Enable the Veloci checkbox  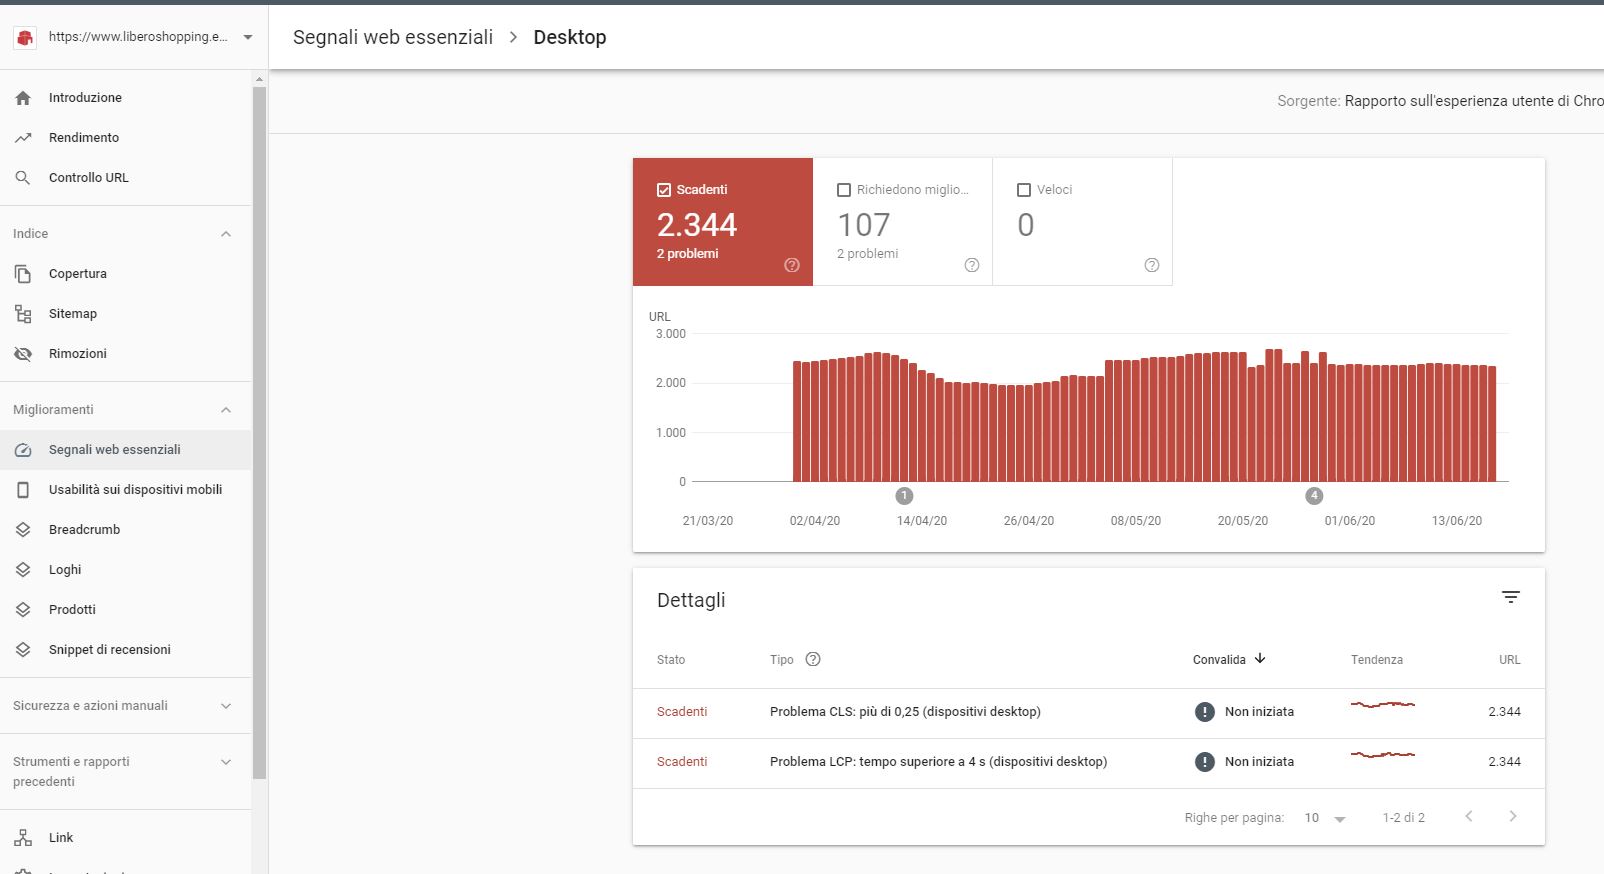1024,190
